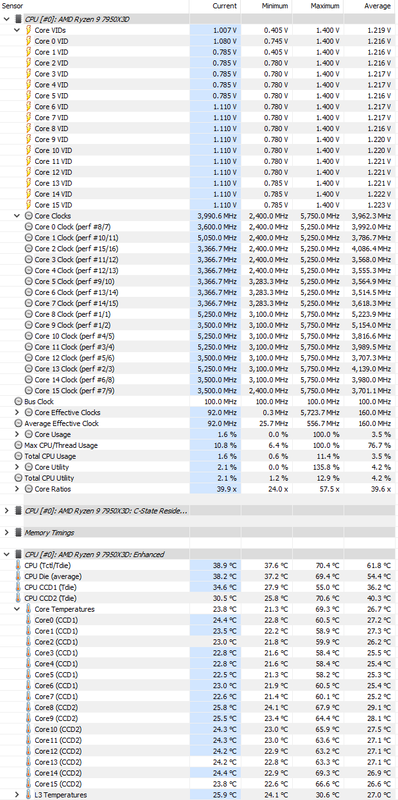
Task: Click the thermometer icon beside CPU Die (average)
Action: [x=19, y=576]
